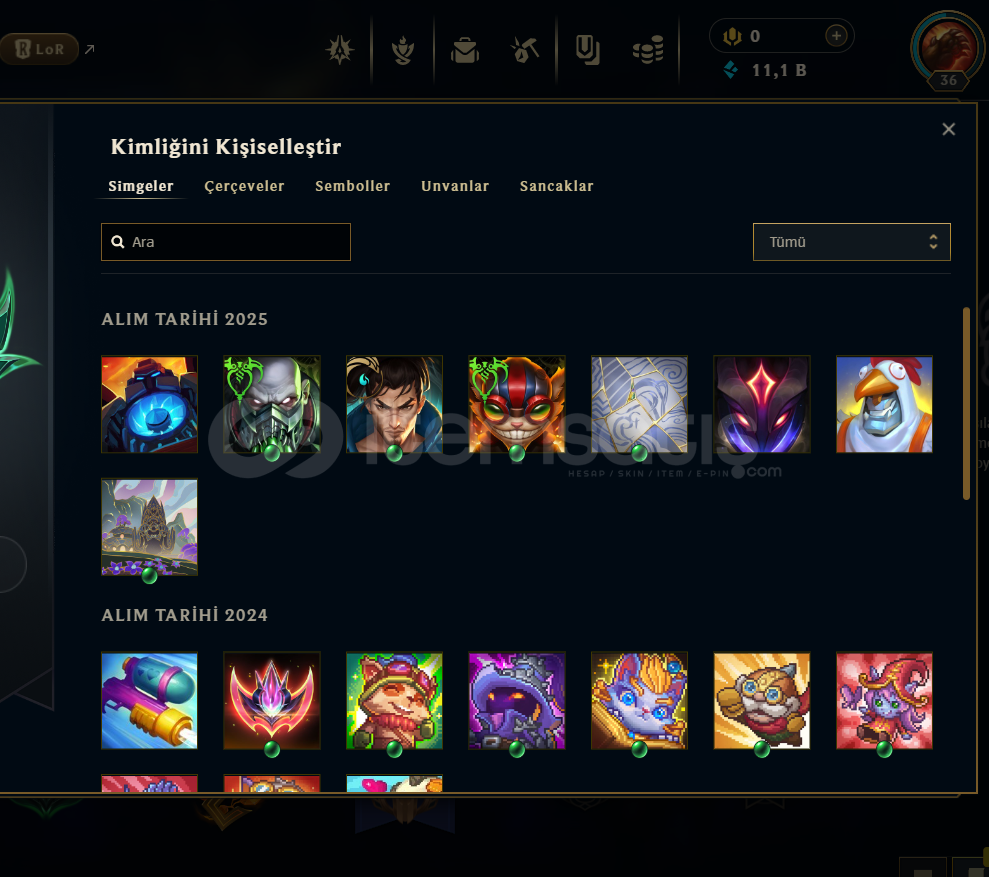The height and width of the screenshot is (877, 989).
Task: Open the profile avatar at level 36
Action: point(947,49)
